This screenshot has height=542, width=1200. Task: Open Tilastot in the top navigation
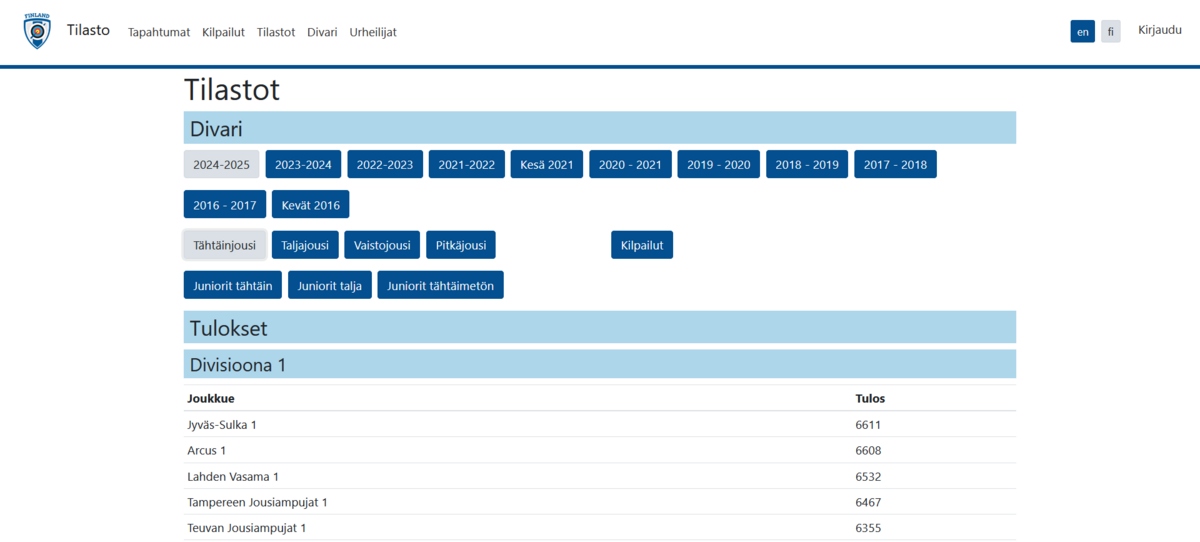[276, 32]
